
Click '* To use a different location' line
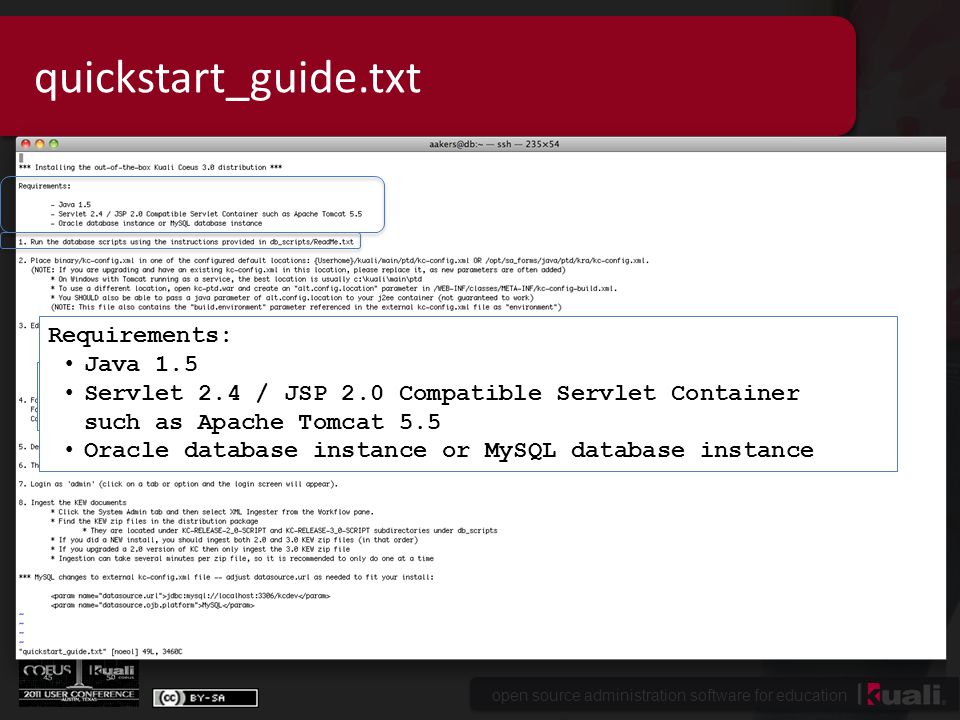(334, 288)
